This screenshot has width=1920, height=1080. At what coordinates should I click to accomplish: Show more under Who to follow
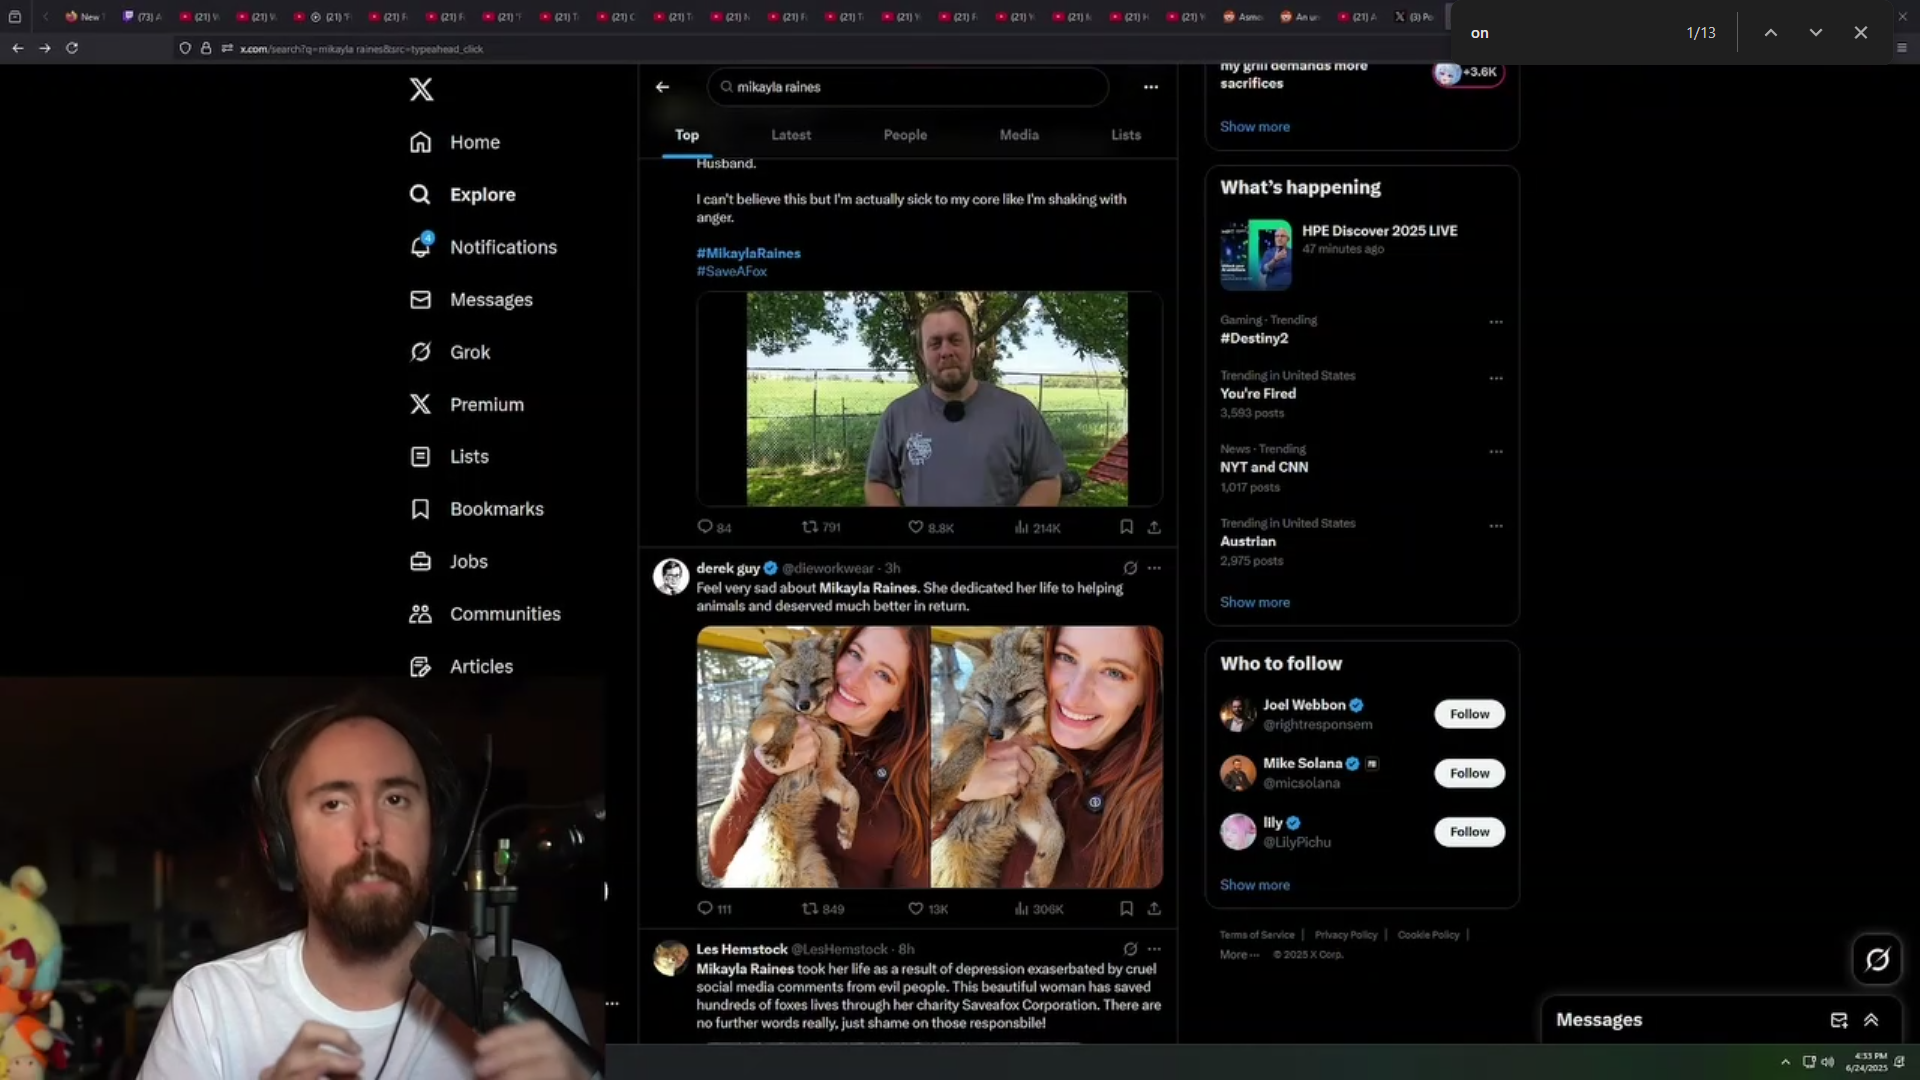[x=1254, y=885]
